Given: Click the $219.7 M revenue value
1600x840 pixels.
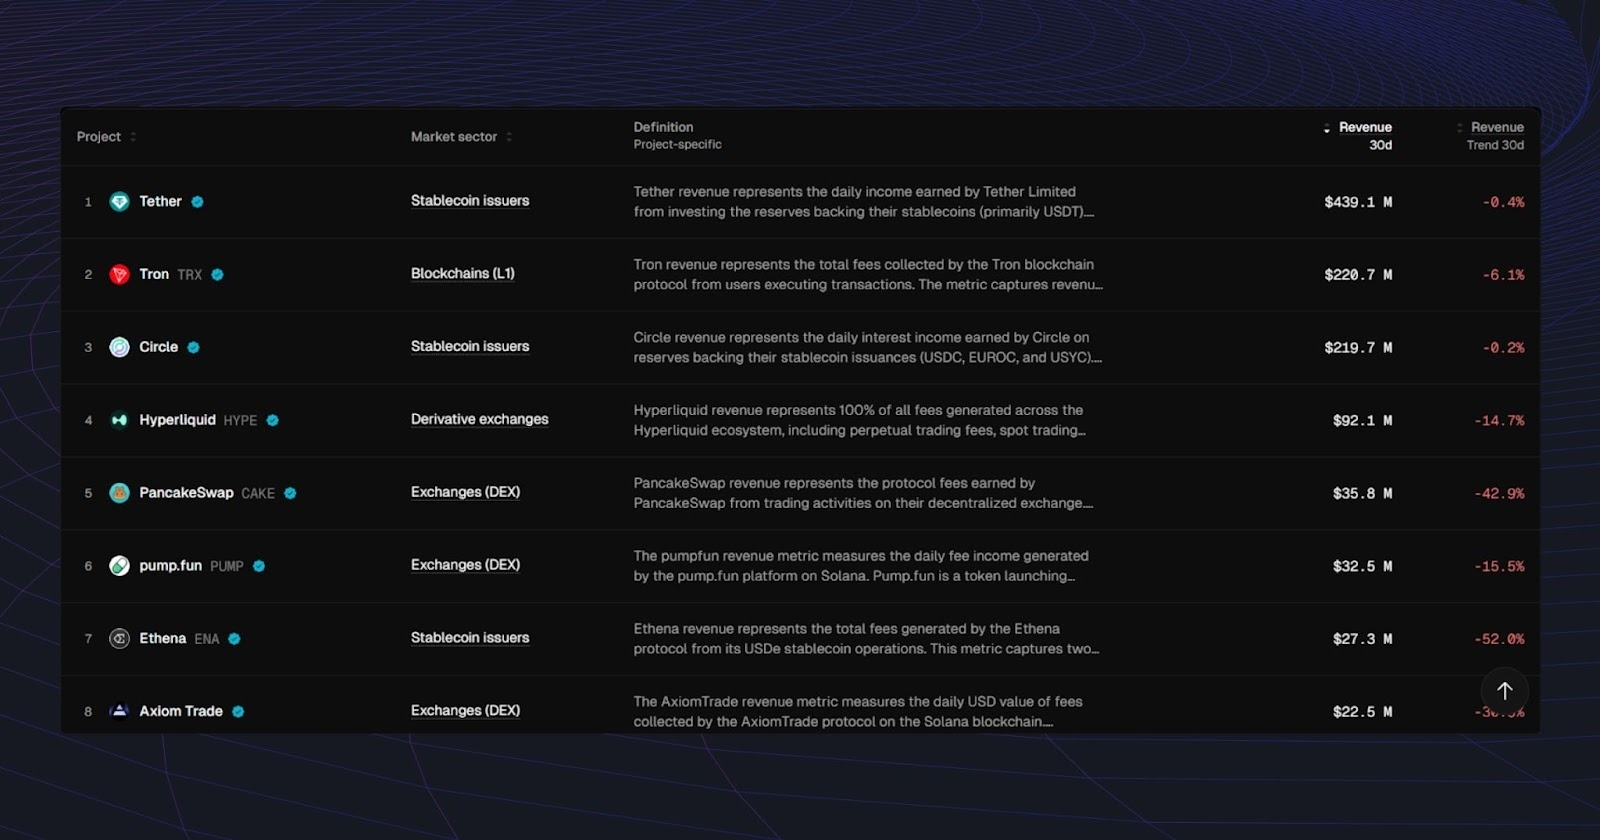Looking at the screenshot, I should tap(1358, 348).
